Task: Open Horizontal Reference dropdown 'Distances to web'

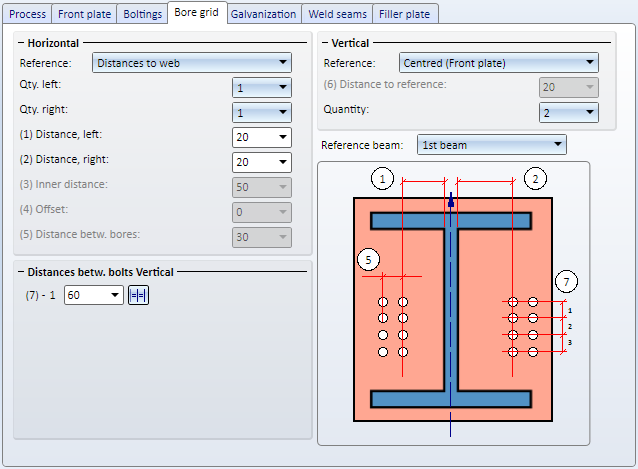Action: click(x=192, y=63)
